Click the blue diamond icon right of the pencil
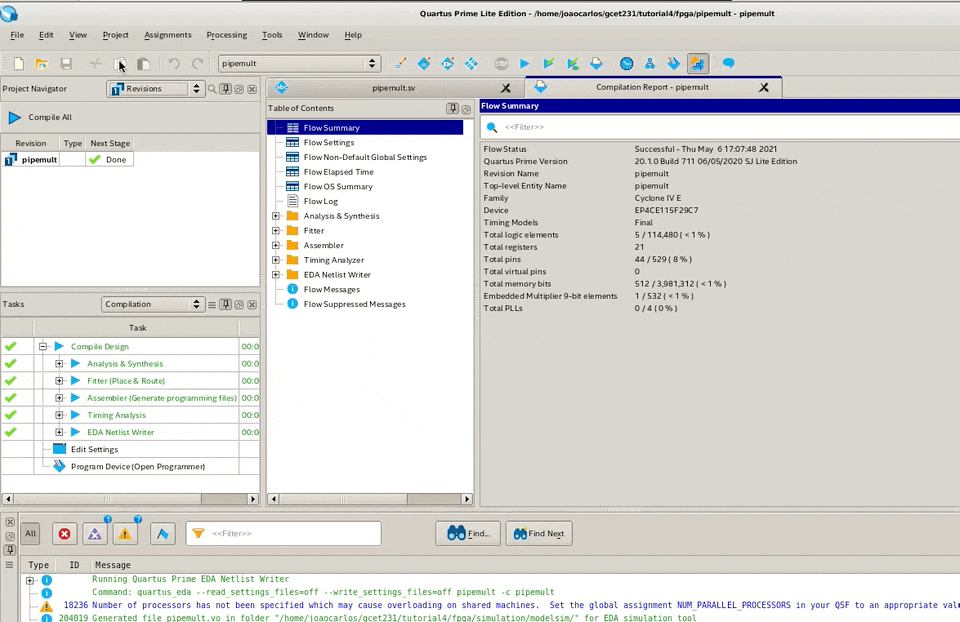 424,63
